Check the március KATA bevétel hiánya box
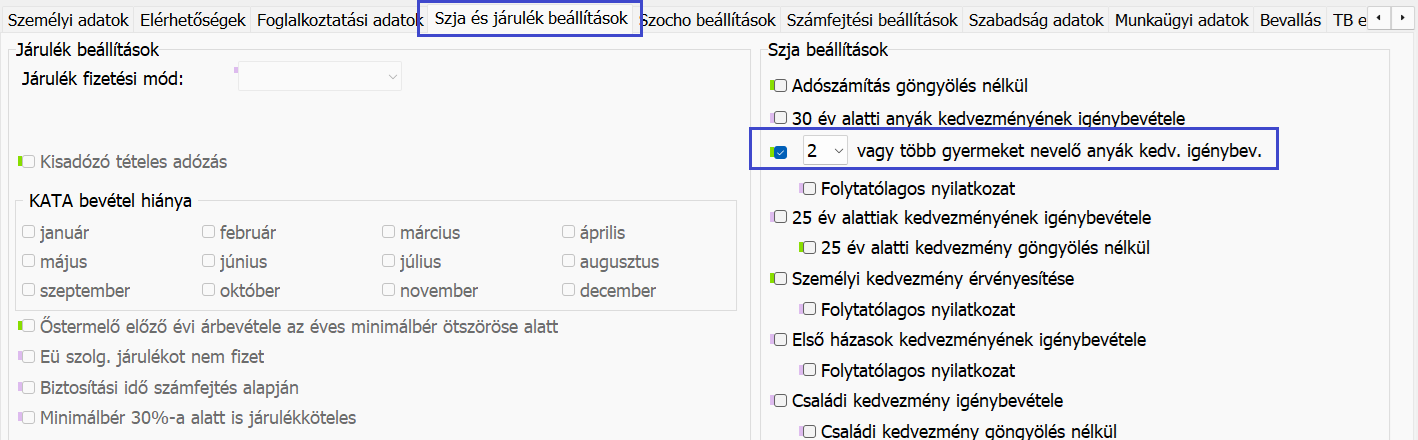The height and width of the screenshot is (440, 1418). tap(388, 232)
